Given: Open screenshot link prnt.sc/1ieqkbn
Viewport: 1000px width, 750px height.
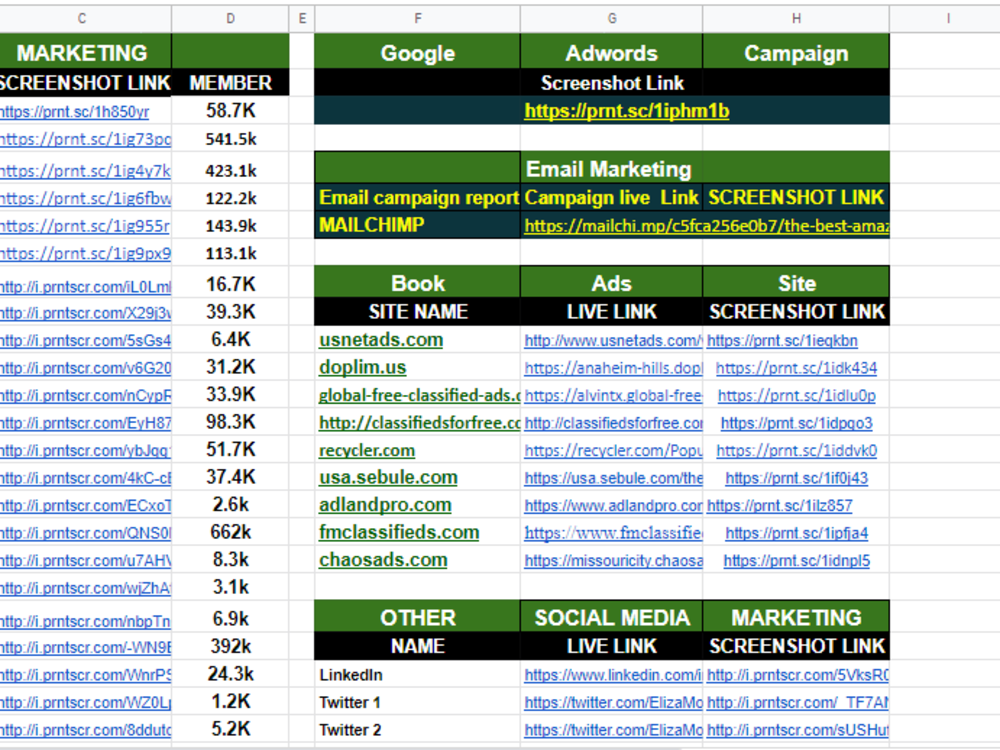Looking at the screenshot, I should coord(782,341).
